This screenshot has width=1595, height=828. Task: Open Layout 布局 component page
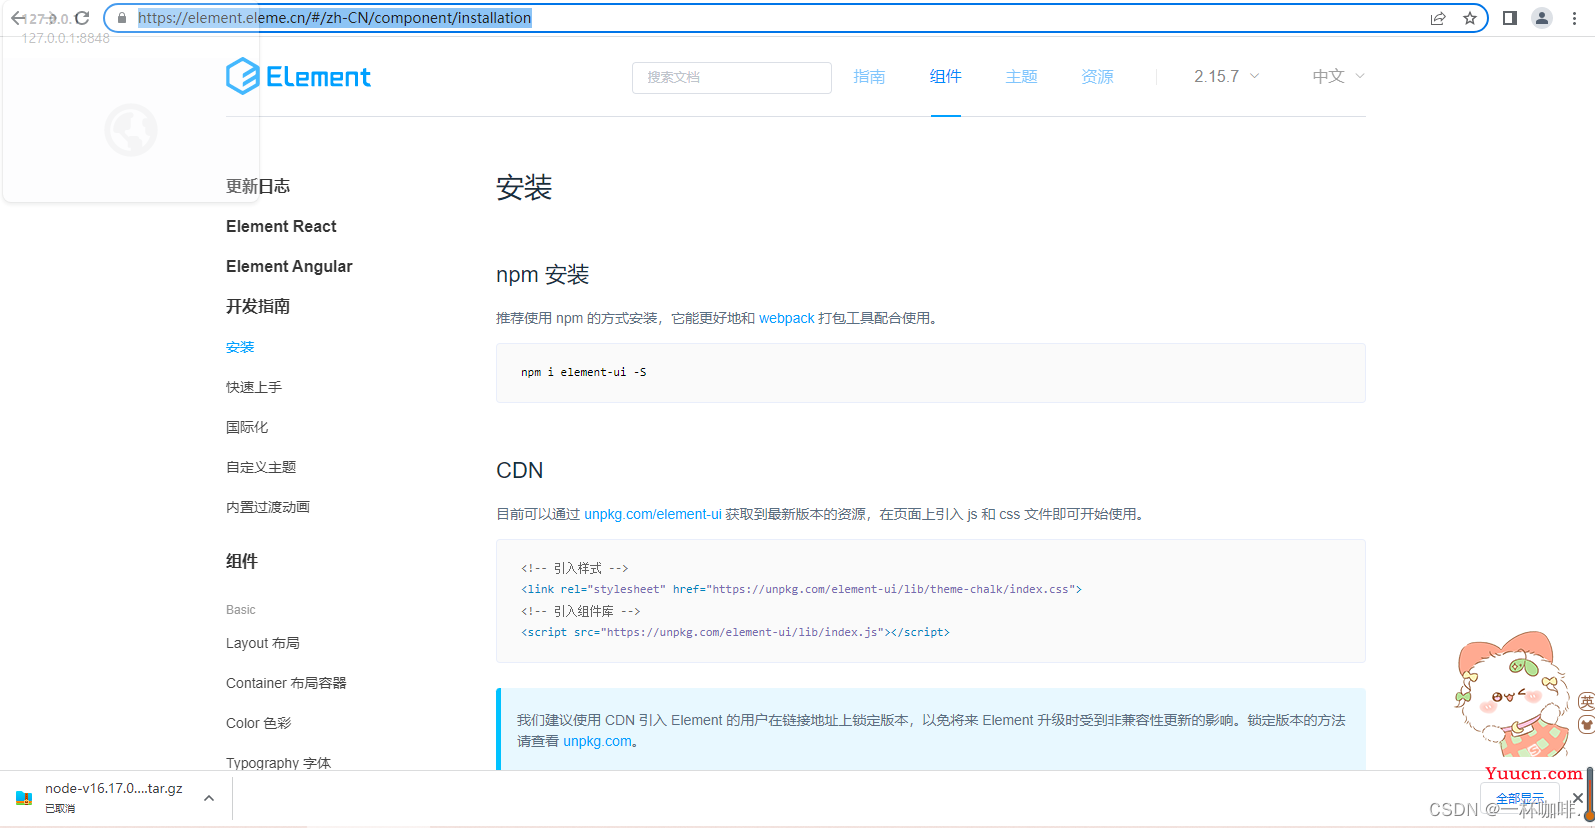click(x=263, y=643)
